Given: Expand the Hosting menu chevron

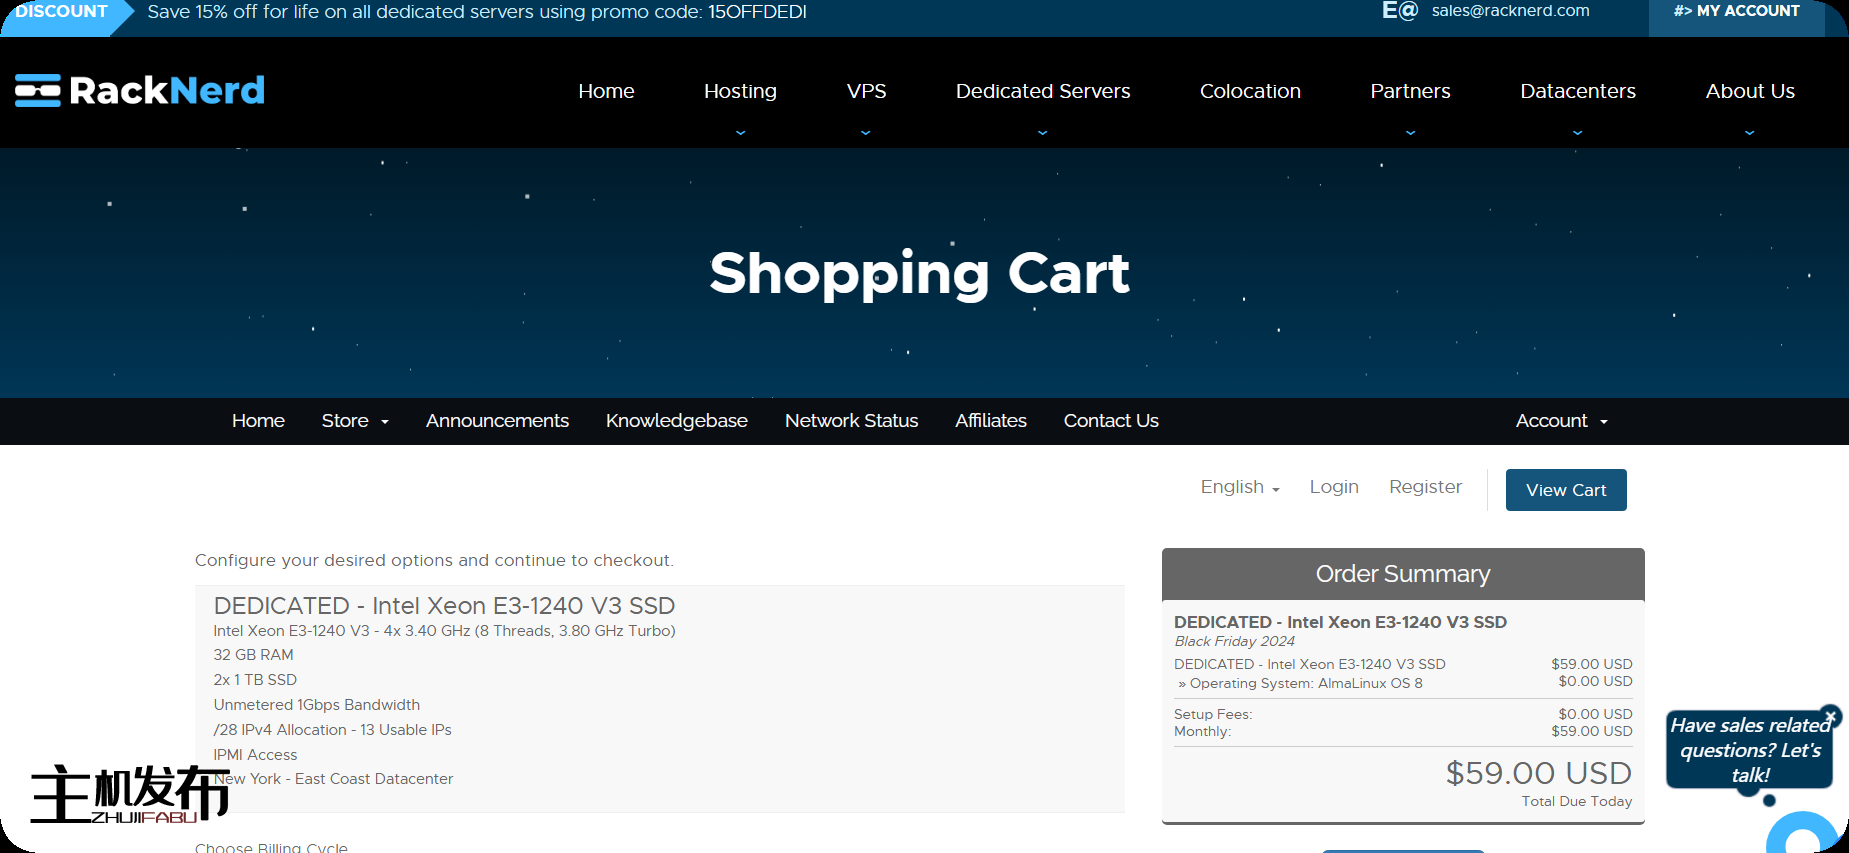Looking at the screenshot, I should (740, 132).
